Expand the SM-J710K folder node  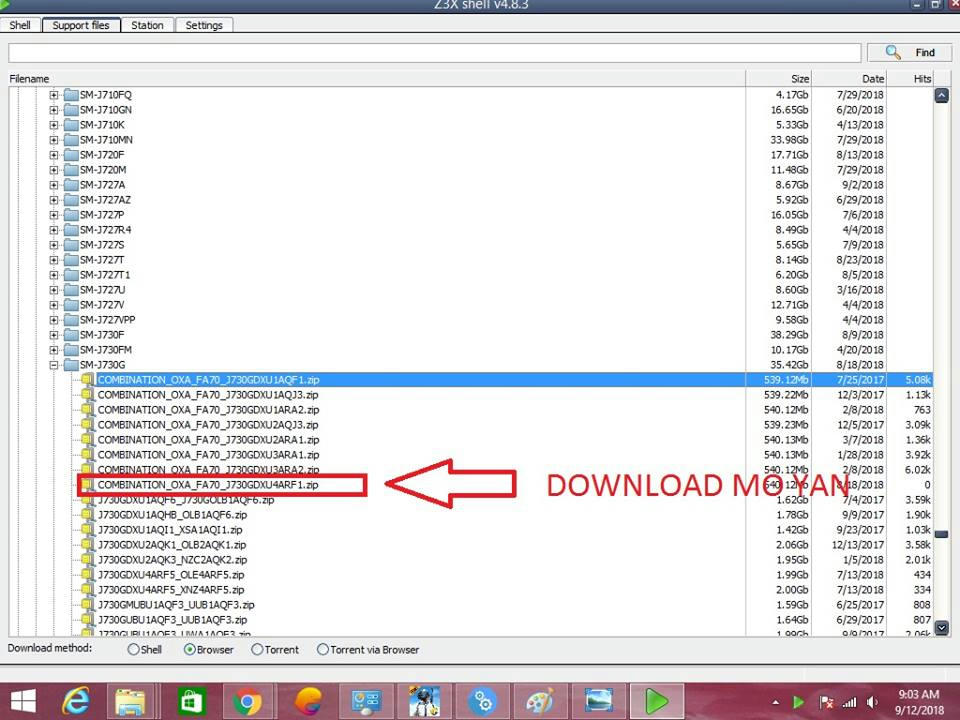pyautogui.click(x=54, y=125)
